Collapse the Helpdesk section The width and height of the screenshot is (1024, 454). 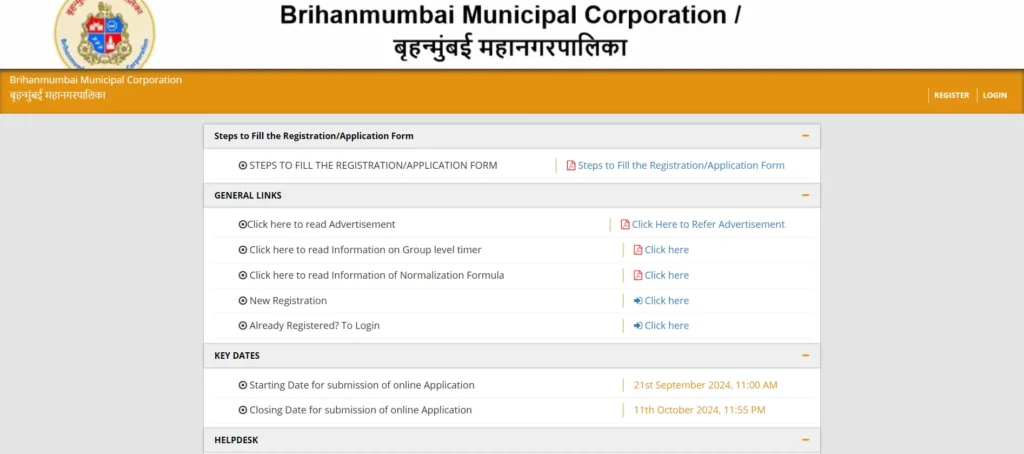tap(805, 440)
